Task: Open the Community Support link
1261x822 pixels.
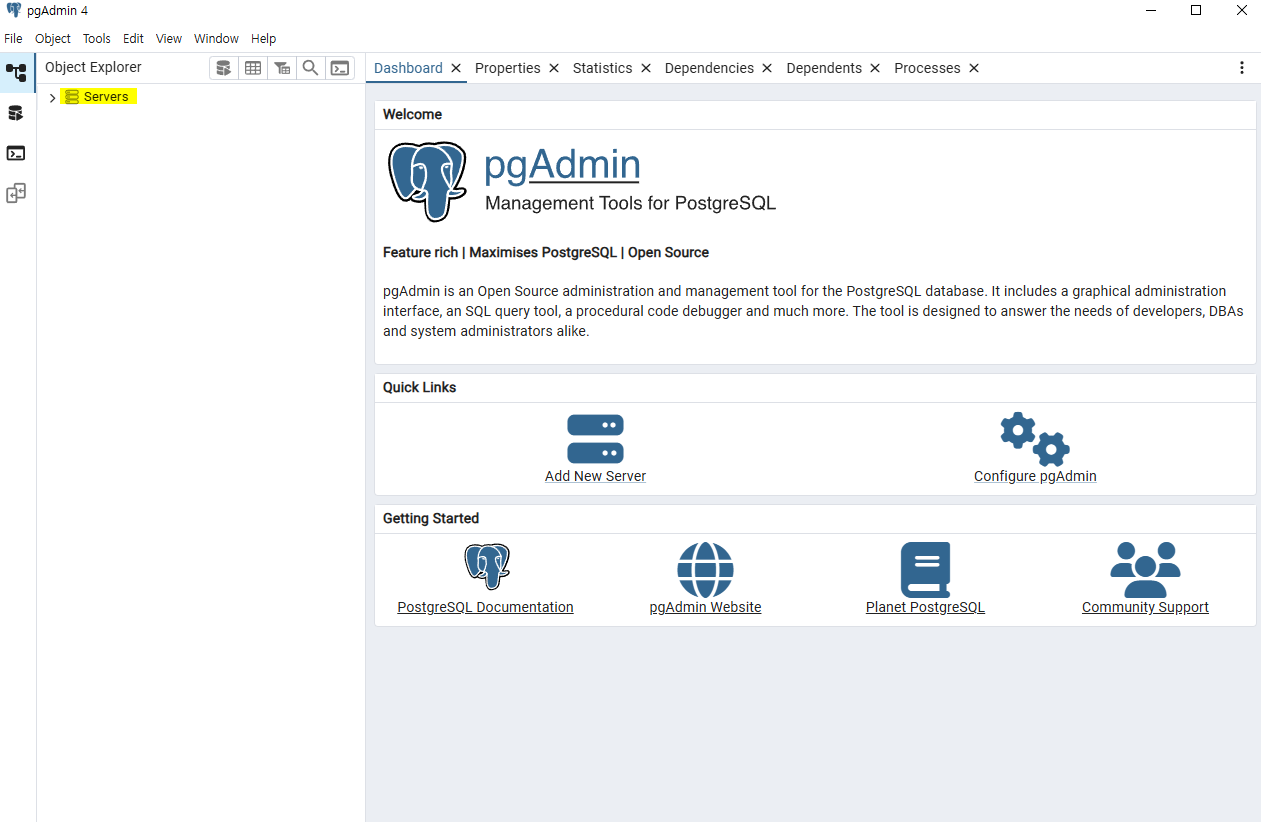Action: (x=1145, y=607)
